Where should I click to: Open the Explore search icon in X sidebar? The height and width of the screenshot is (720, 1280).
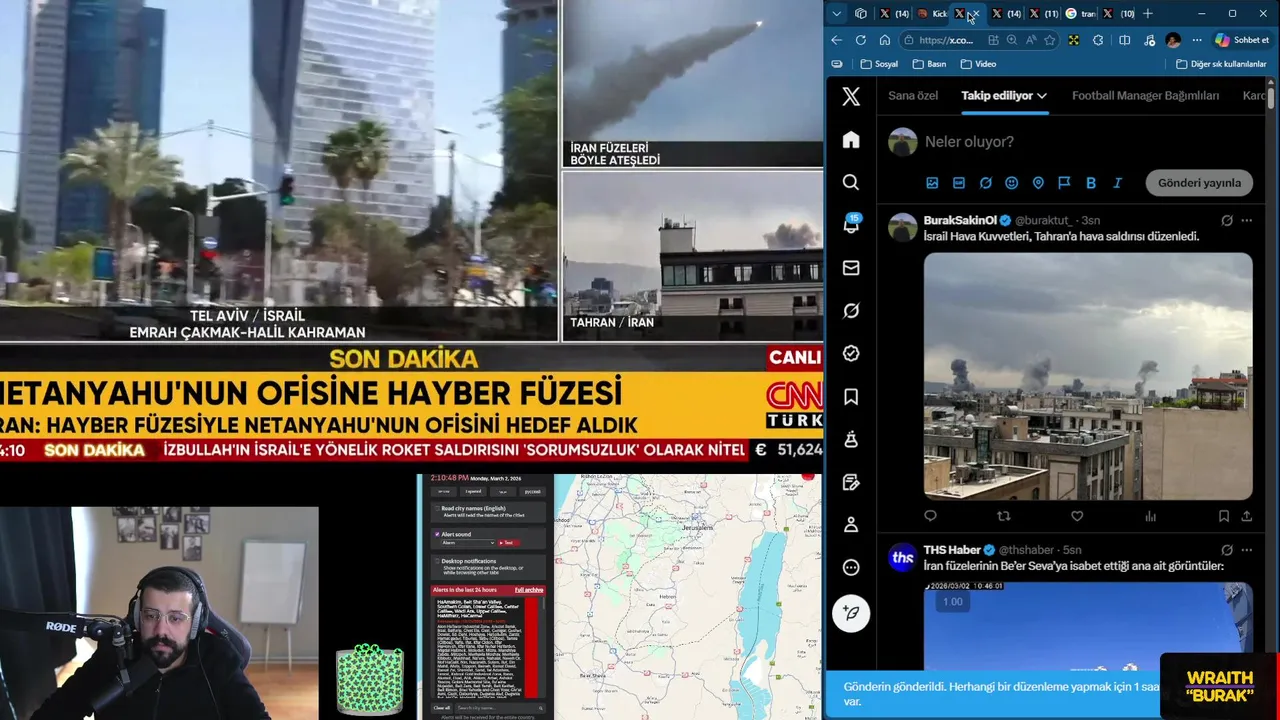pos(851,182)
